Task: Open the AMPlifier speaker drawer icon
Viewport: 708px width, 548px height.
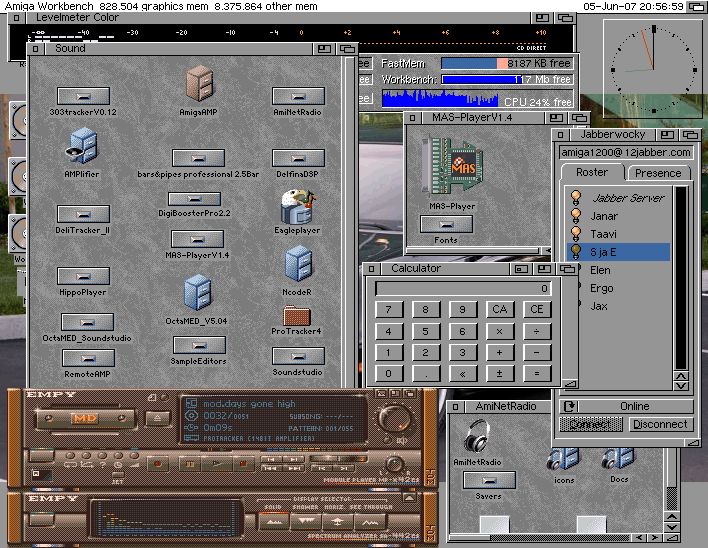Action: (82, 146)
